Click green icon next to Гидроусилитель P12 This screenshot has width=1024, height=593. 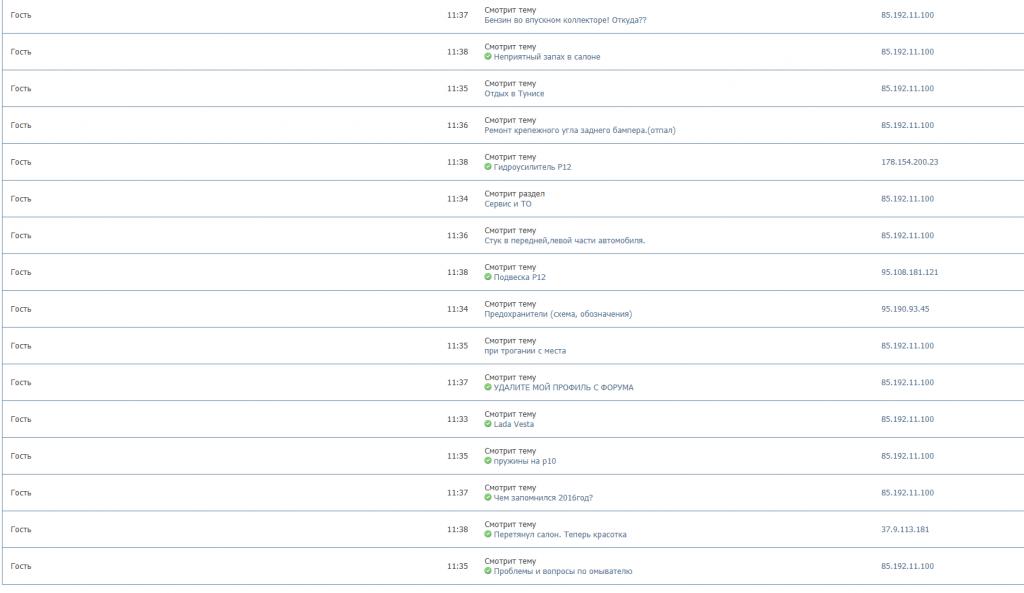[488, 167]
